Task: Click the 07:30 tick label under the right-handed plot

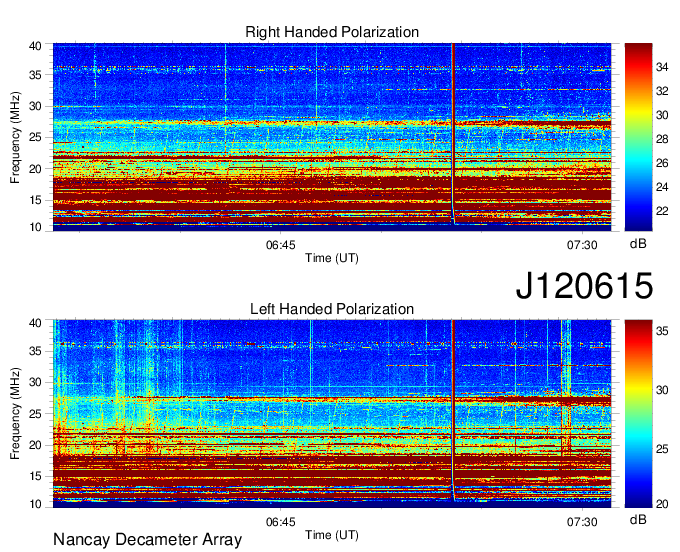Action: (x=582, y=245)
